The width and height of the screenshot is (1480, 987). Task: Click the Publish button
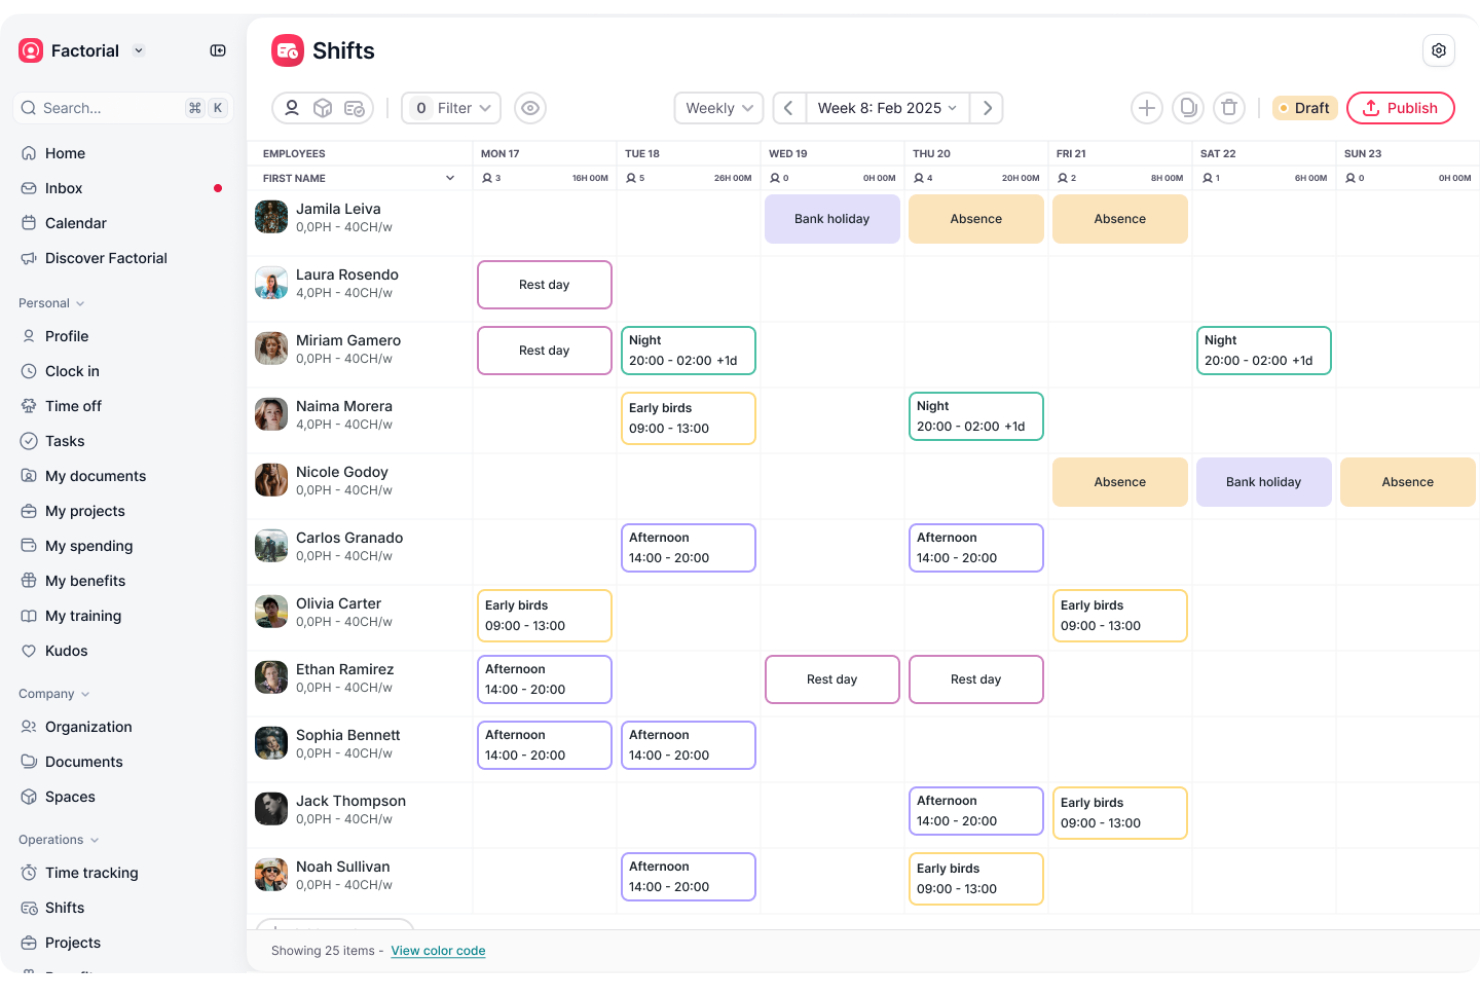(x=1400, y=108)
